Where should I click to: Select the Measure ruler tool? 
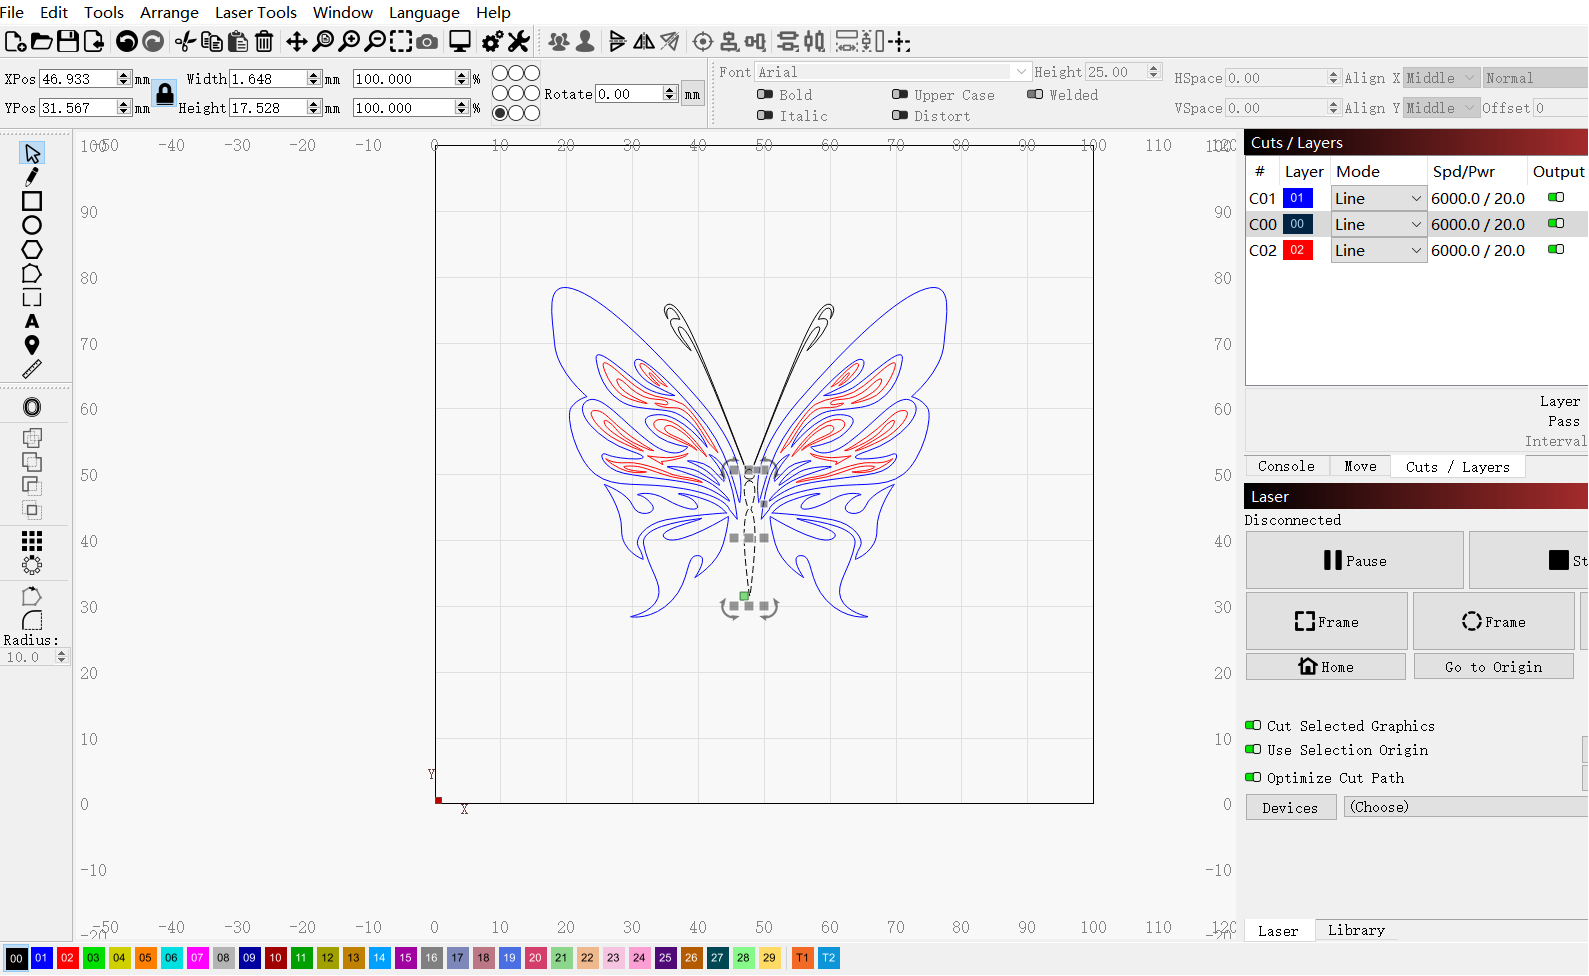32,369
